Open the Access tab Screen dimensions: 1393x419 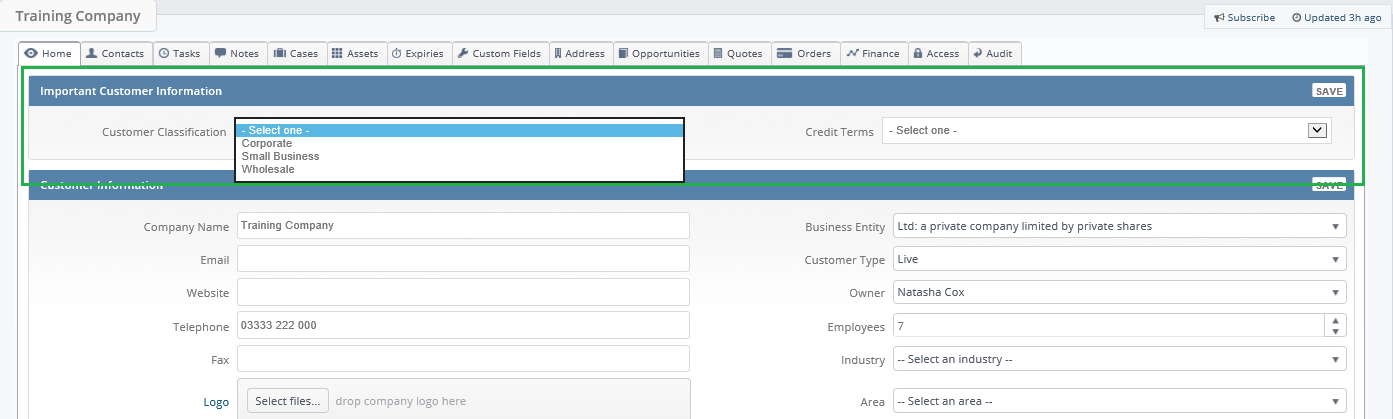point(936,53)
